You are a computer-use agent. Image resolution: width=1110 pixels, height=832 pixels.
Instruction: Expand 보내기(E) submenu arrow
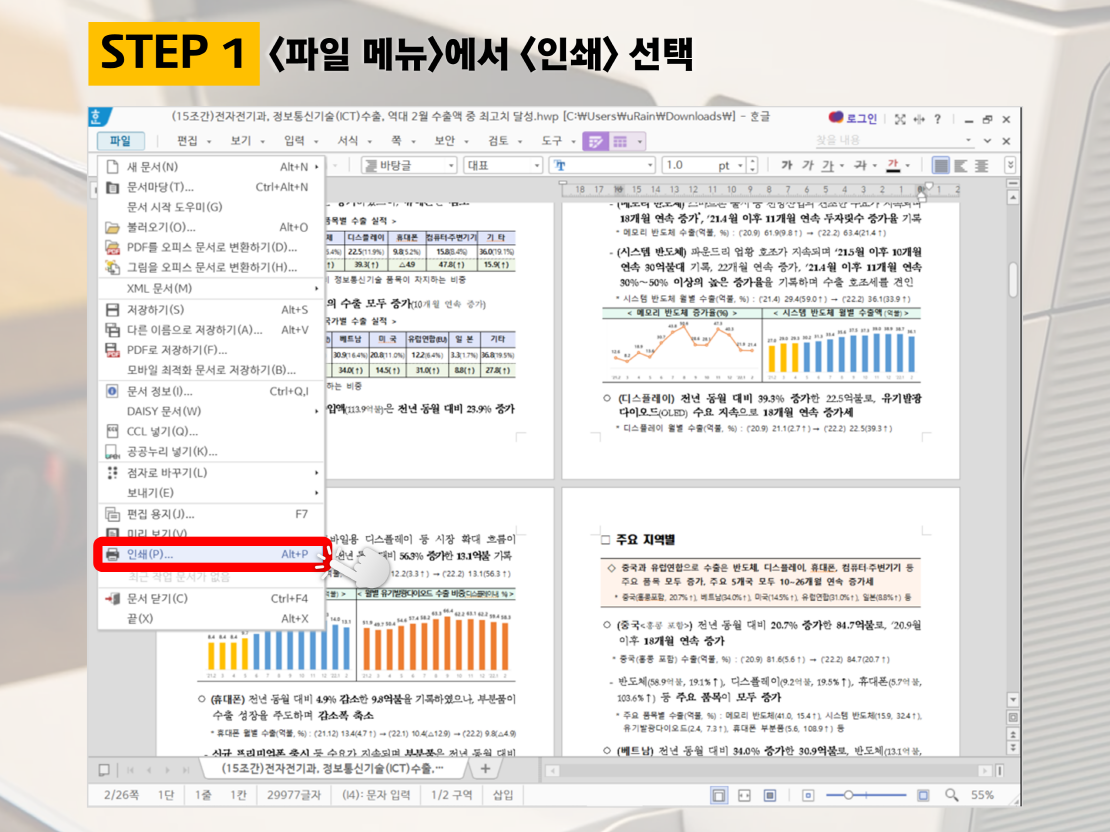(316, 492)
